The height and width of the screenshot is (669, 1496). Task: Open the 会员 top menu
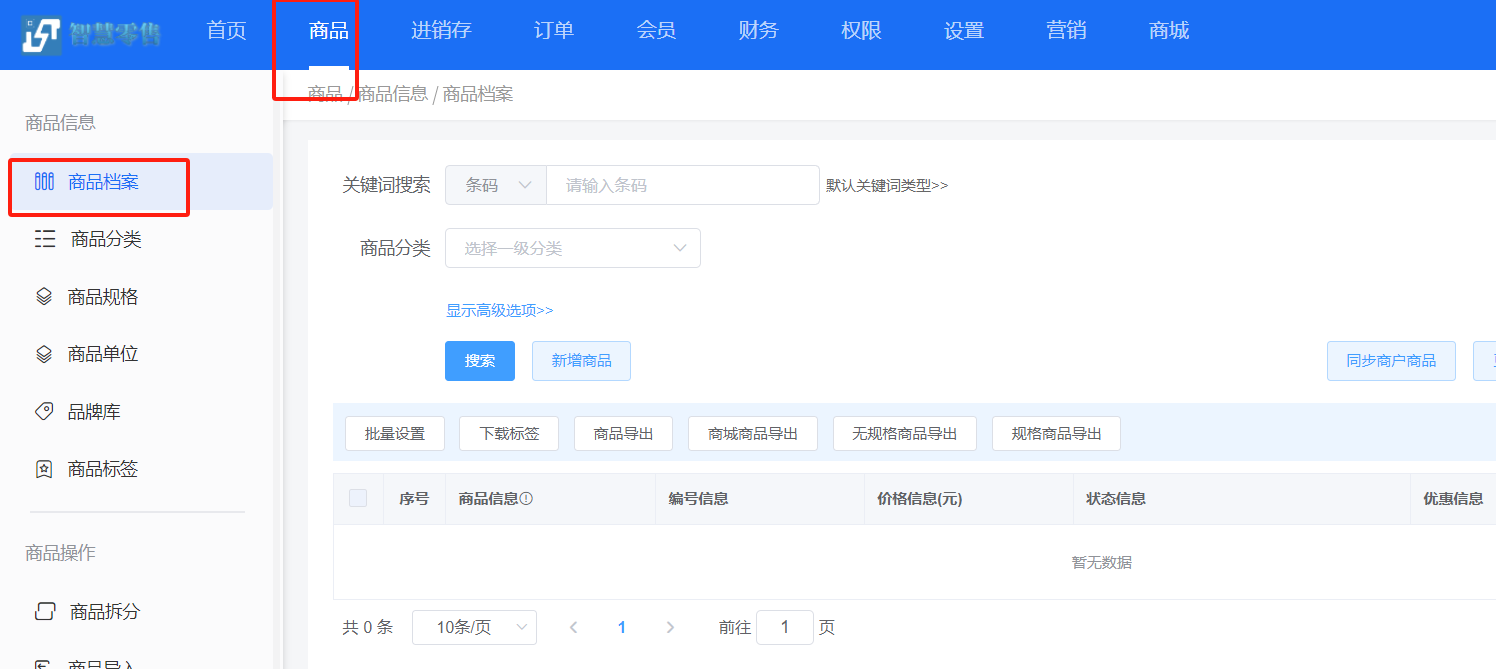pos(656,31)
